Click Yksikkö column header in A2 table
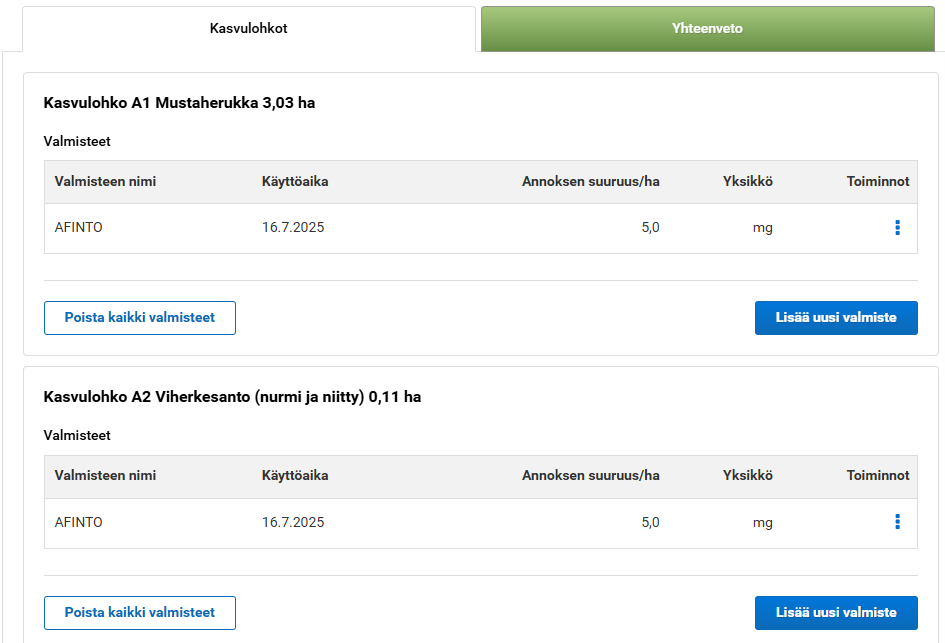The width and height of the screenshot is (945, 643). tap(747, 475)
